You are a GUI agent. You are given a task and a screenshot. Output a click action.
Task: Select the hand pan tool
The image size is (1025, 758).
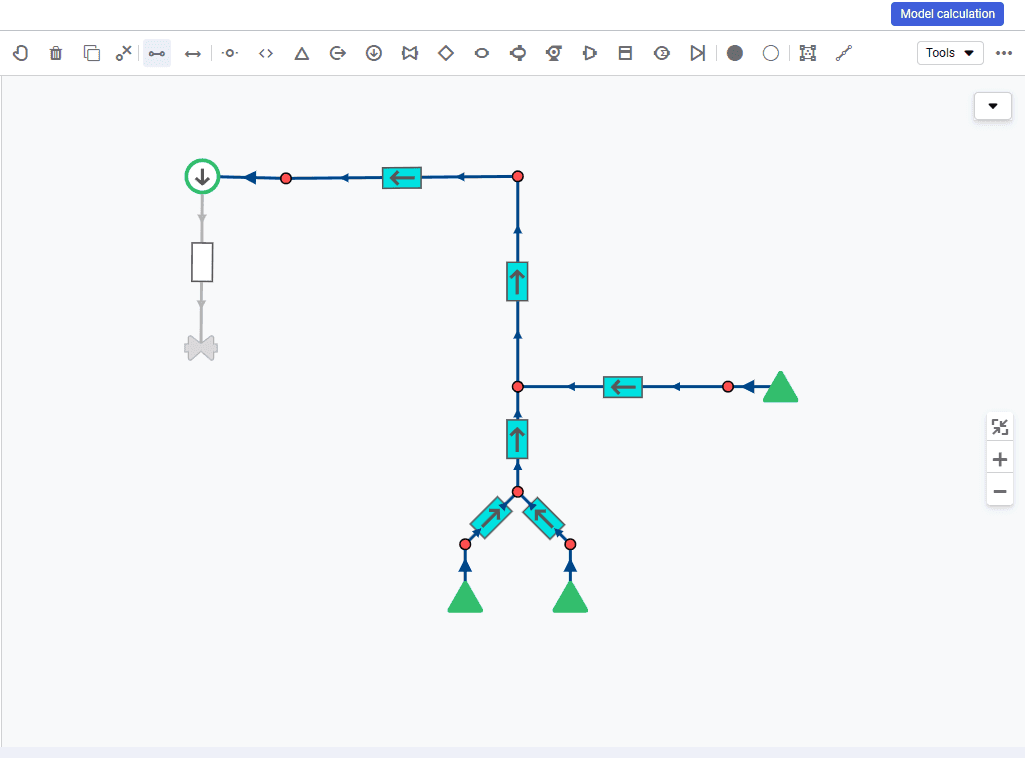[x=20, y=53]
